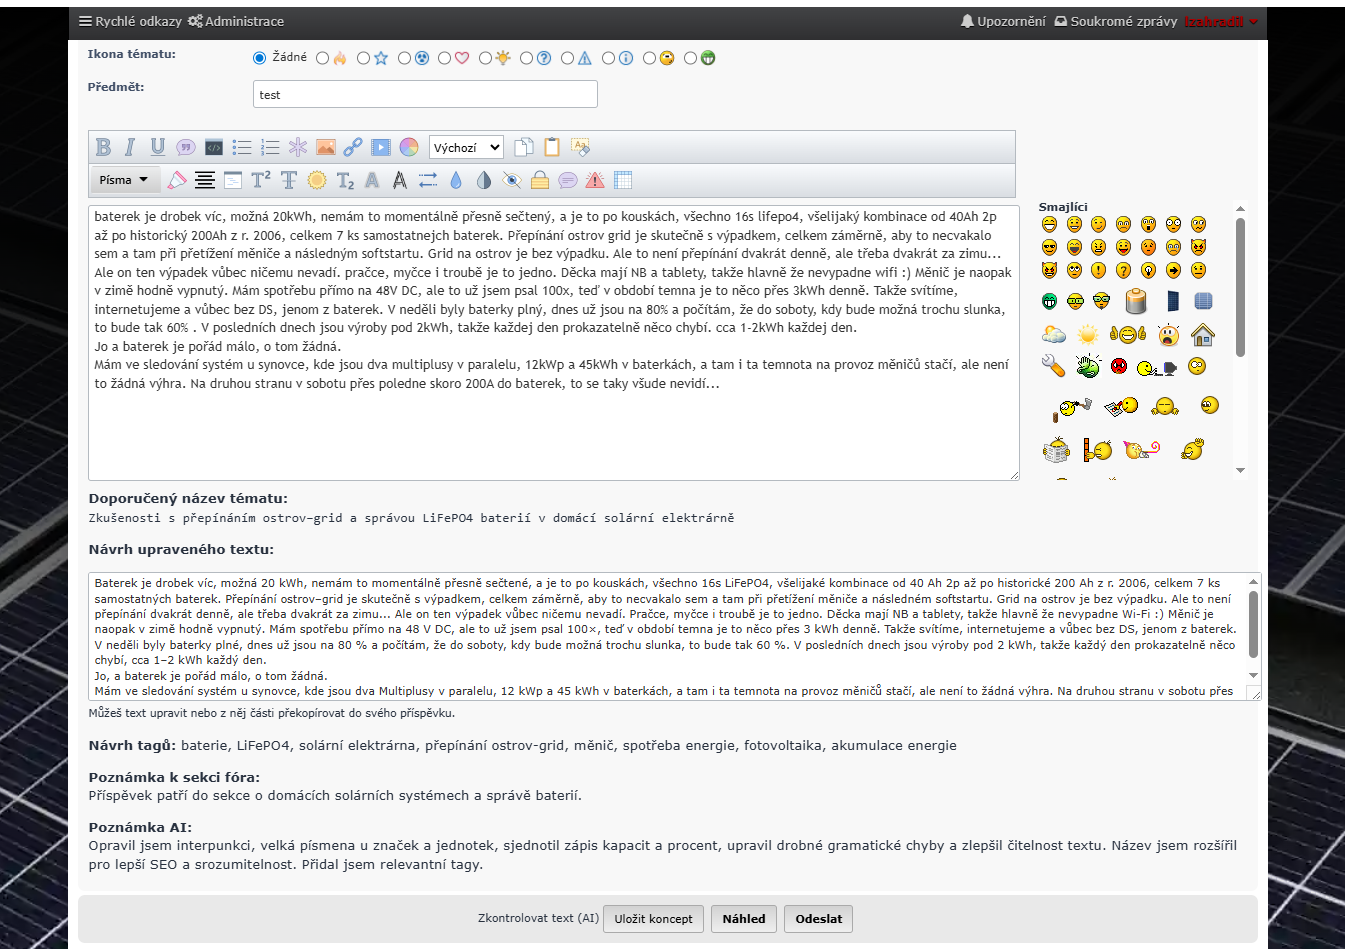This screenshot has width=1345, height=949.
Task: Open the 'Administrace' menu link
Action: click(x=236, y=21)
